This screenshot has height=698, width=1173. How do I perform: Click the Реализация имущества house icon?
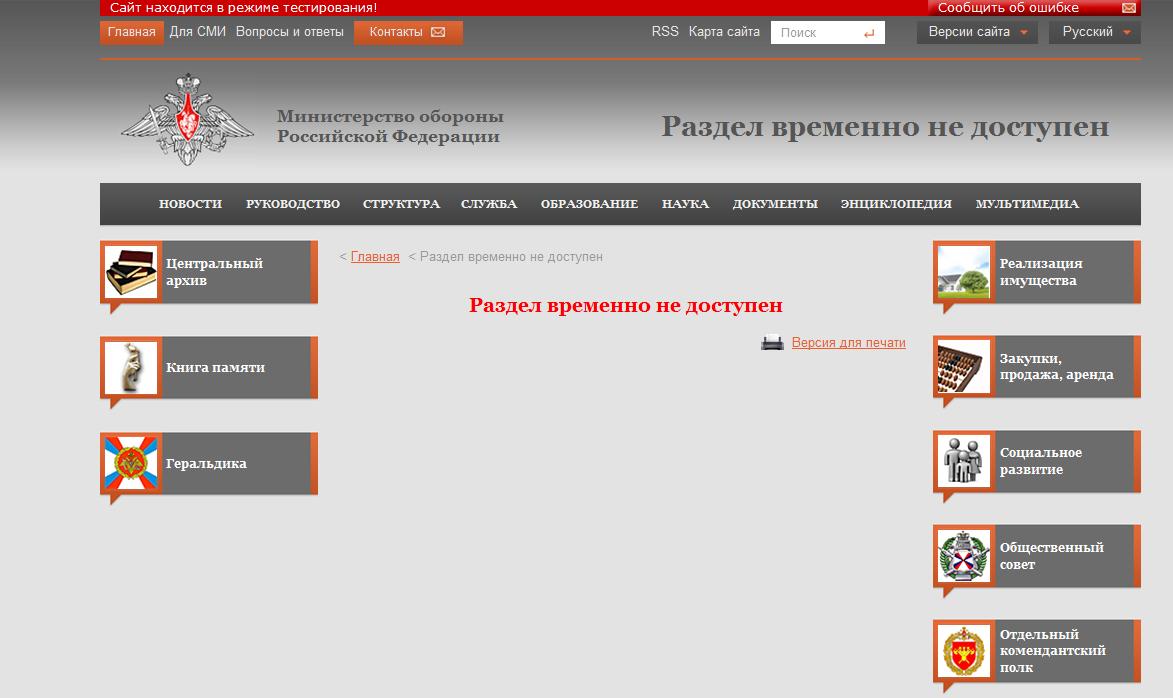point(964,272)
